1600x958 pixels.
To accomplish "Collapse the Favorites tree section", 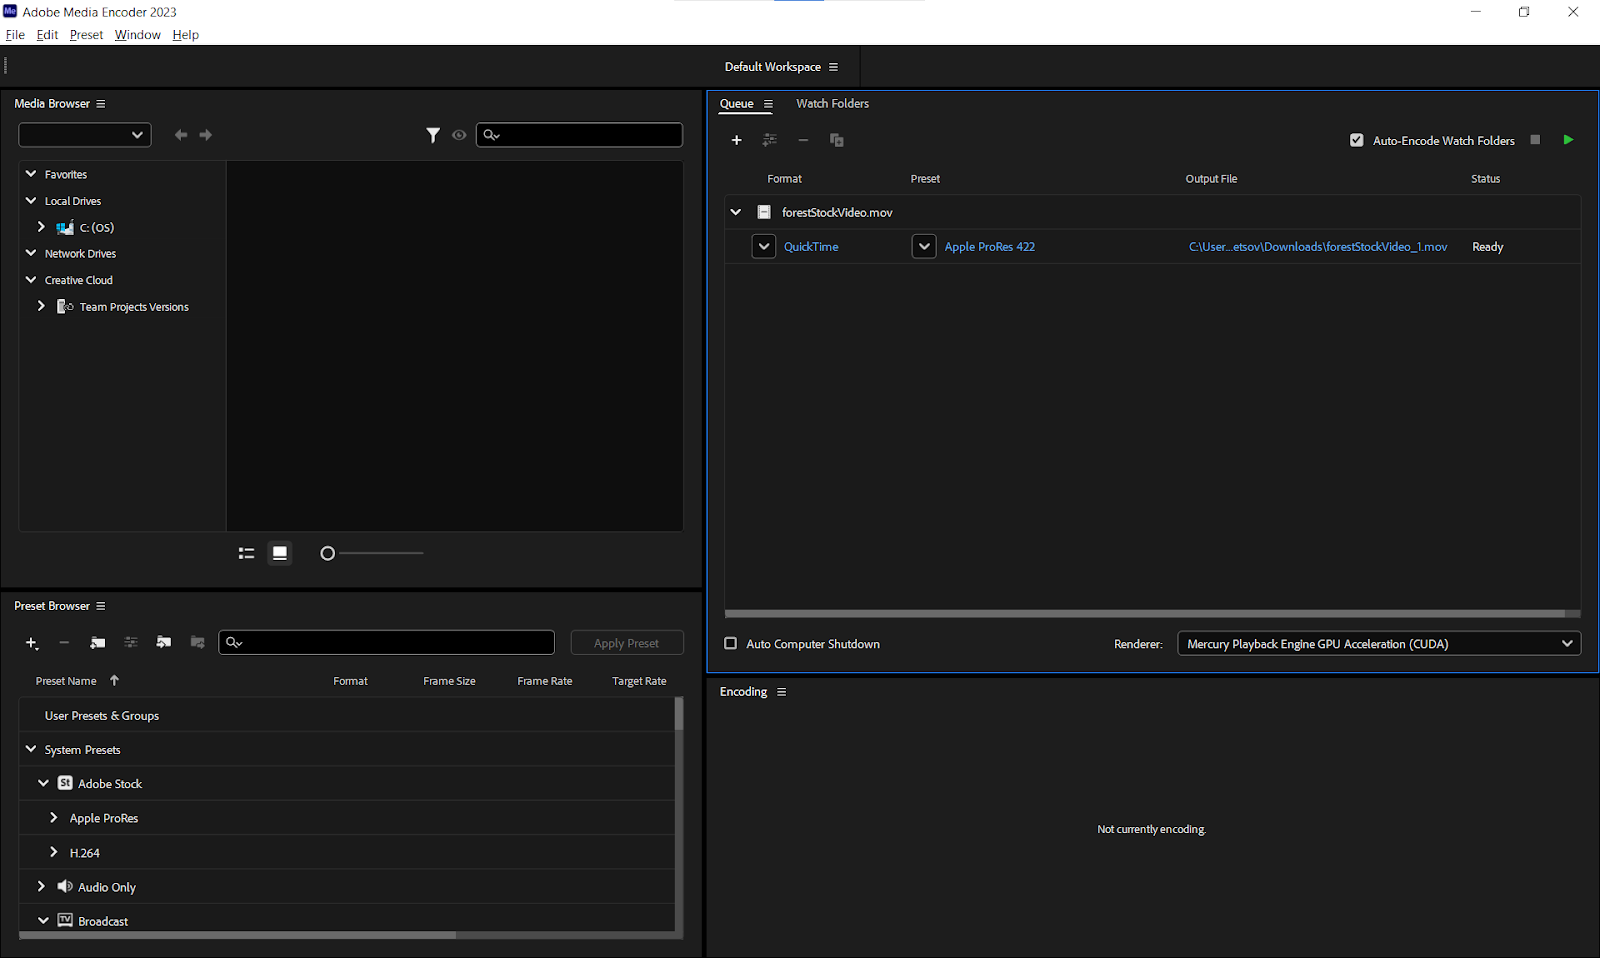I will [31, 174].
